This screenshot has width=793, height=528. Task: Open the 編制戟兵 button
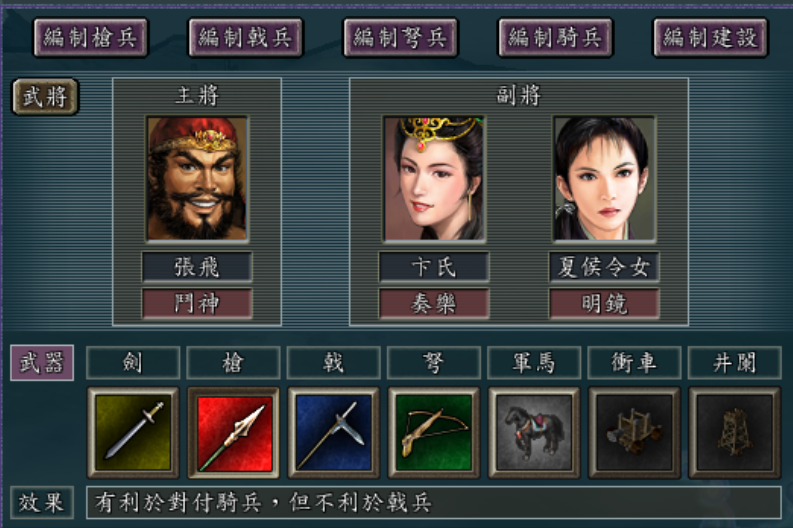tap(245, 37)
